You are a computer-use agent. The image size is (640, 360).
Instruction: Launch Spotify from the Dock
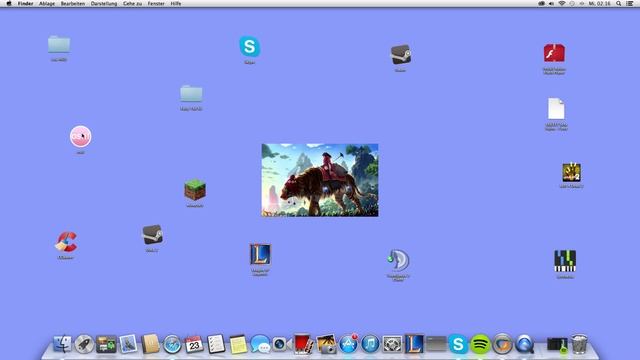[x=480, y=344]
